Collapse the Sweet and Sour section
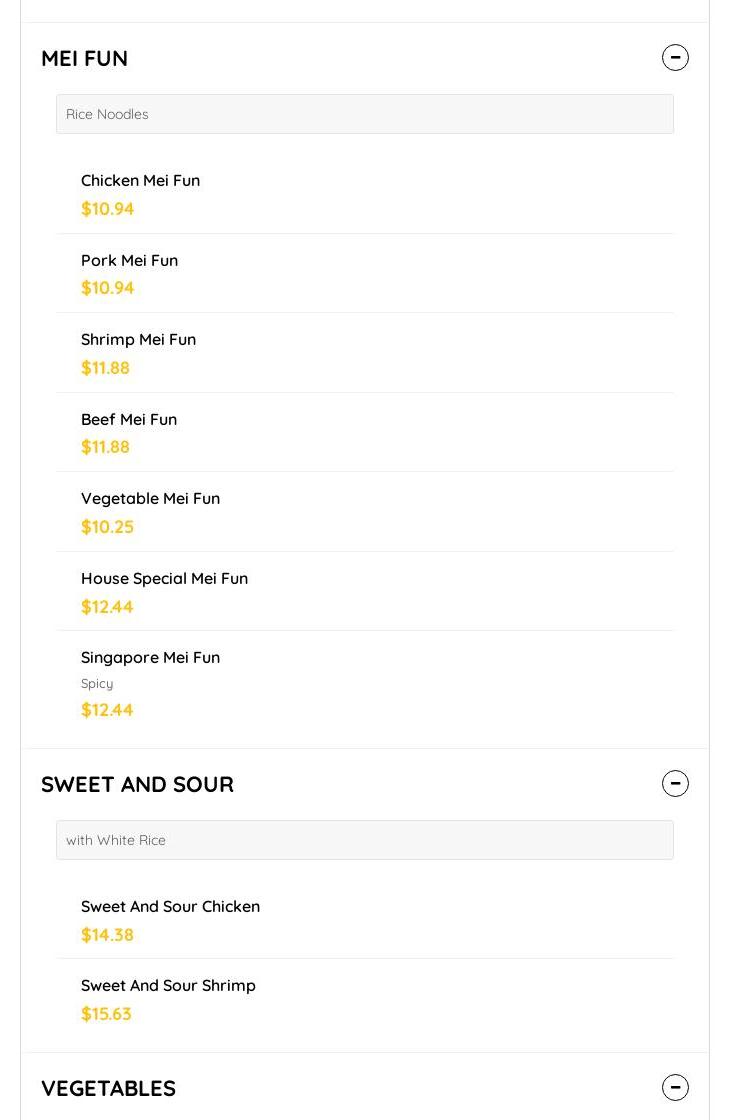Viewport: 750px width, 1120px height. click(675, 784)
